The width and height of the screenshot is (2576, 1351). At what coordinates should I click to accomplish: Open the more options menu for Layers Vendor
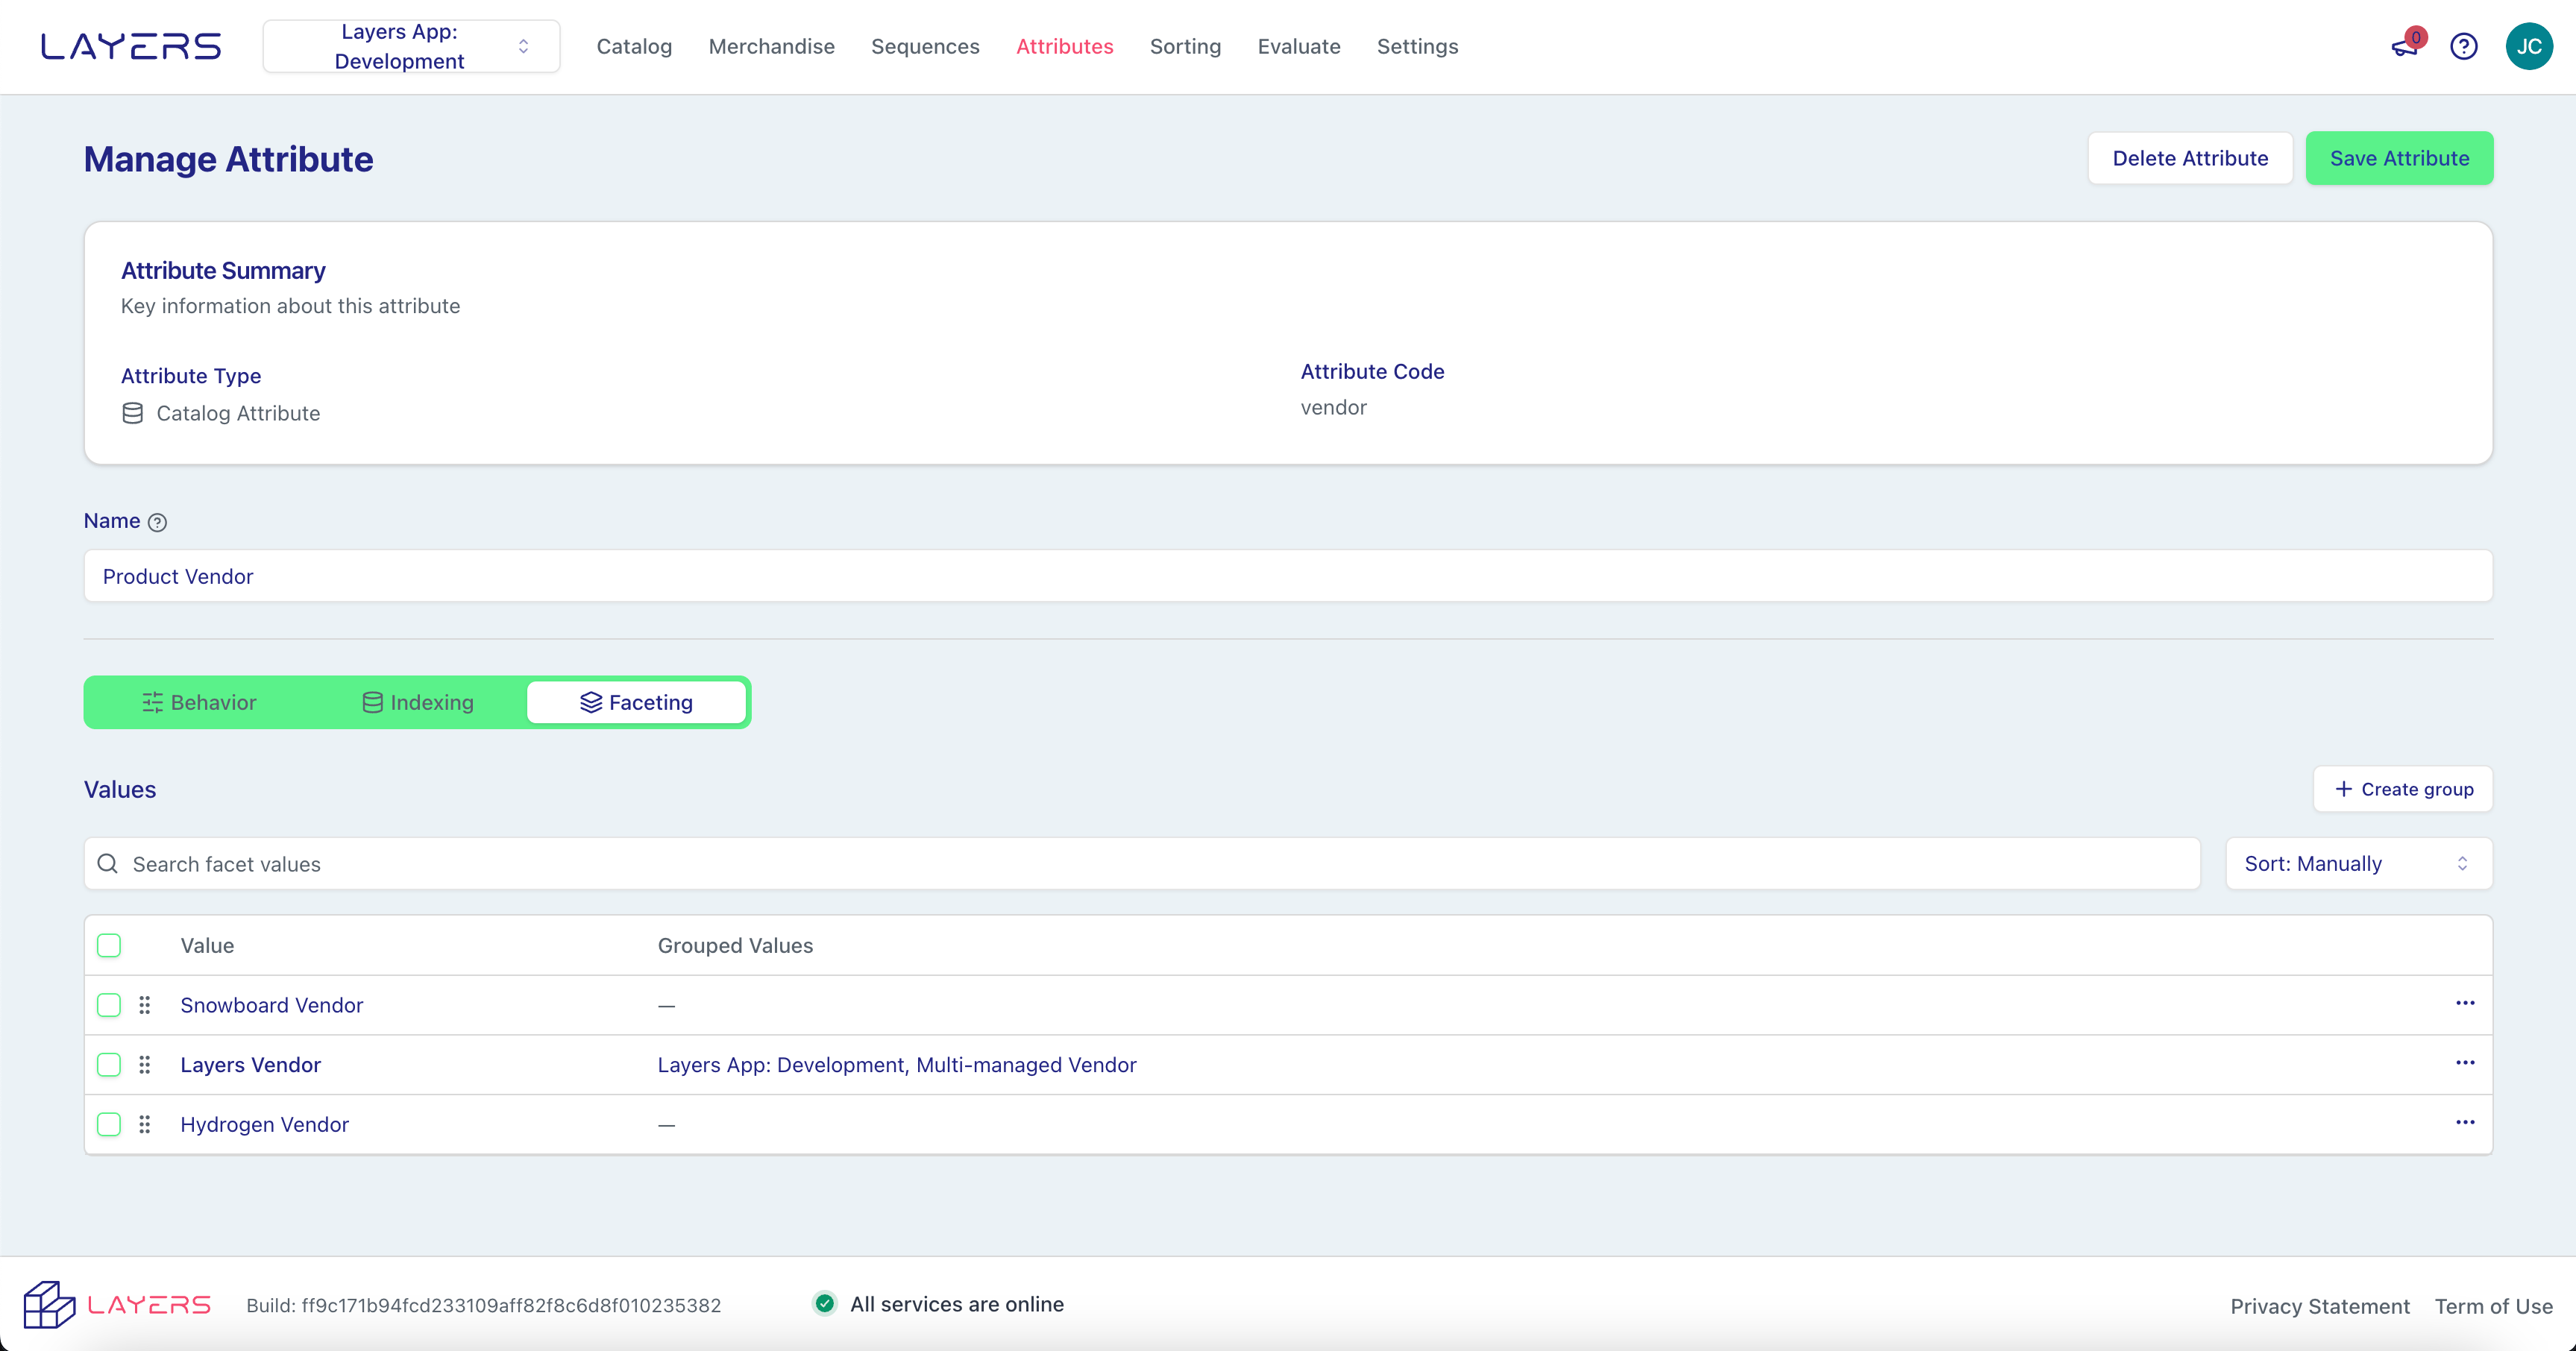(2465, 1063)
